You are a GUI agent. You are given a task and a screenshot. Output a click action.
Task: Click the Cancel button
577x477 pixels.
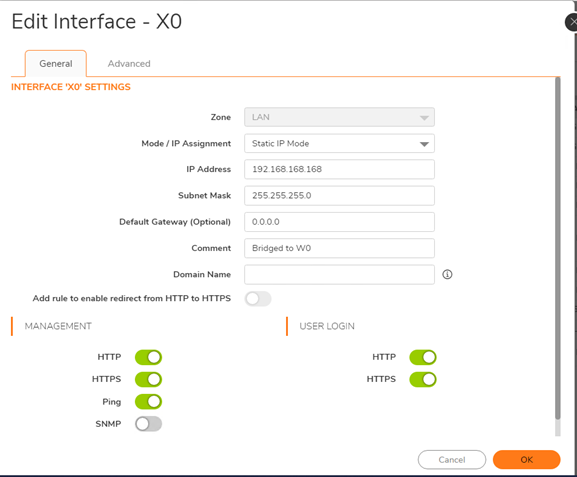pos(452,460)
